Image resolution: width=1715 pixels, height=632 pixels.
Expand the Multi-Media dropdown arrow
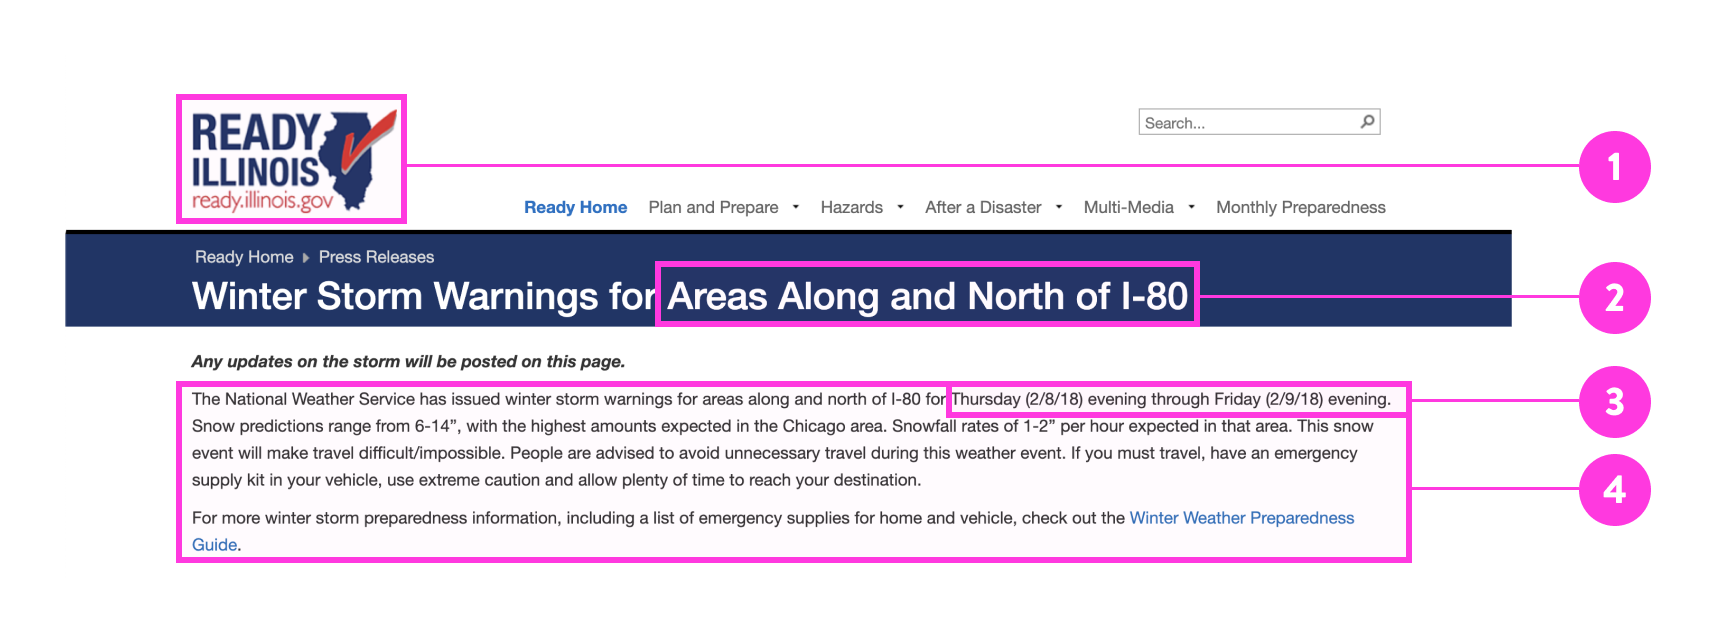(1192, 207)
